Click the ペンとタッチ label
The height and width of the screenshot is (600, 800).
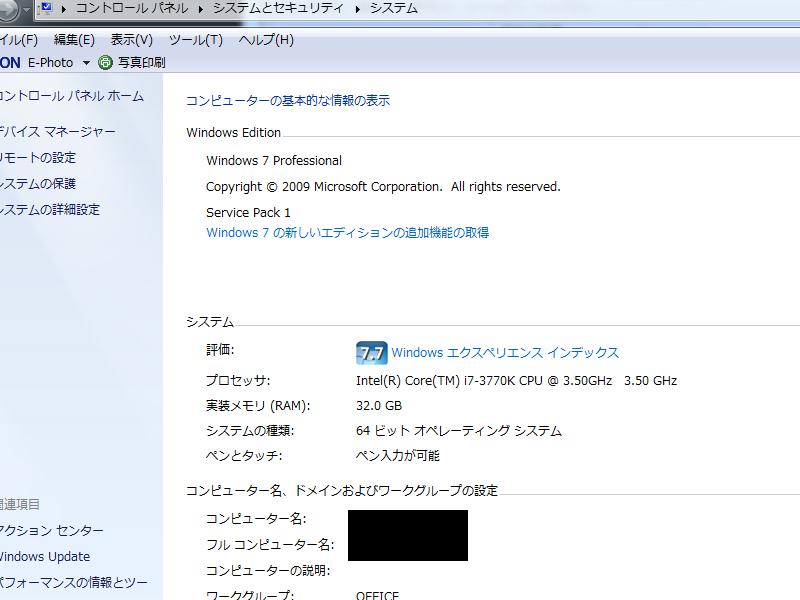(x=244, y=456)
